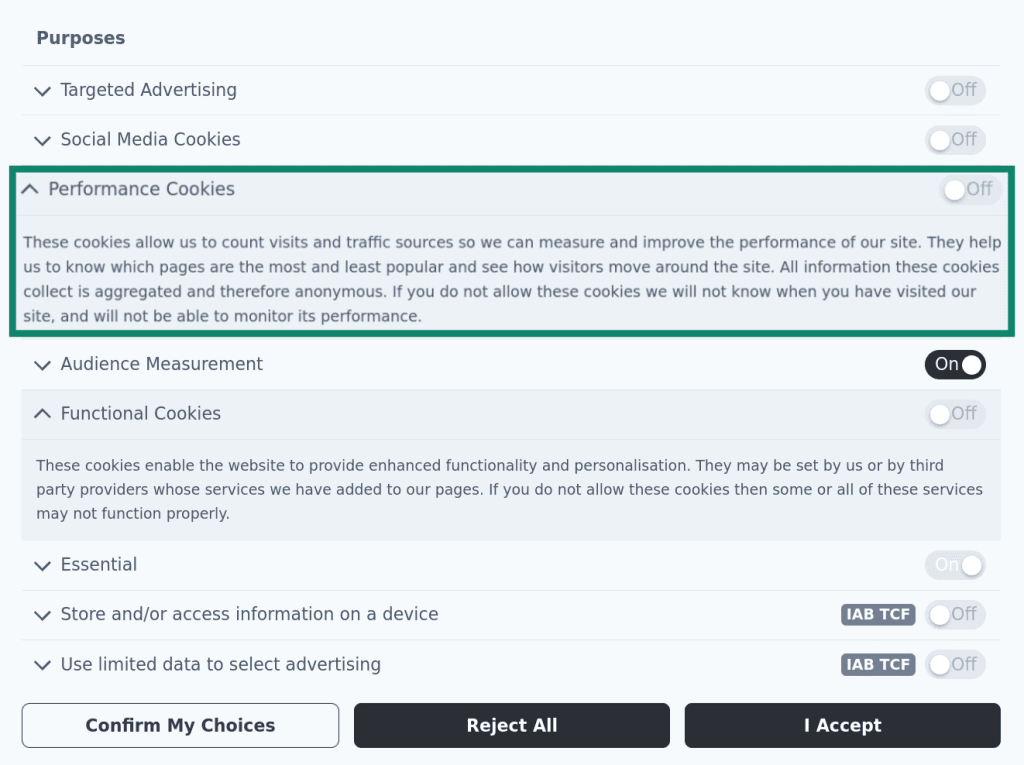Enable the Targeted Advertising toggle

(955, 90)
